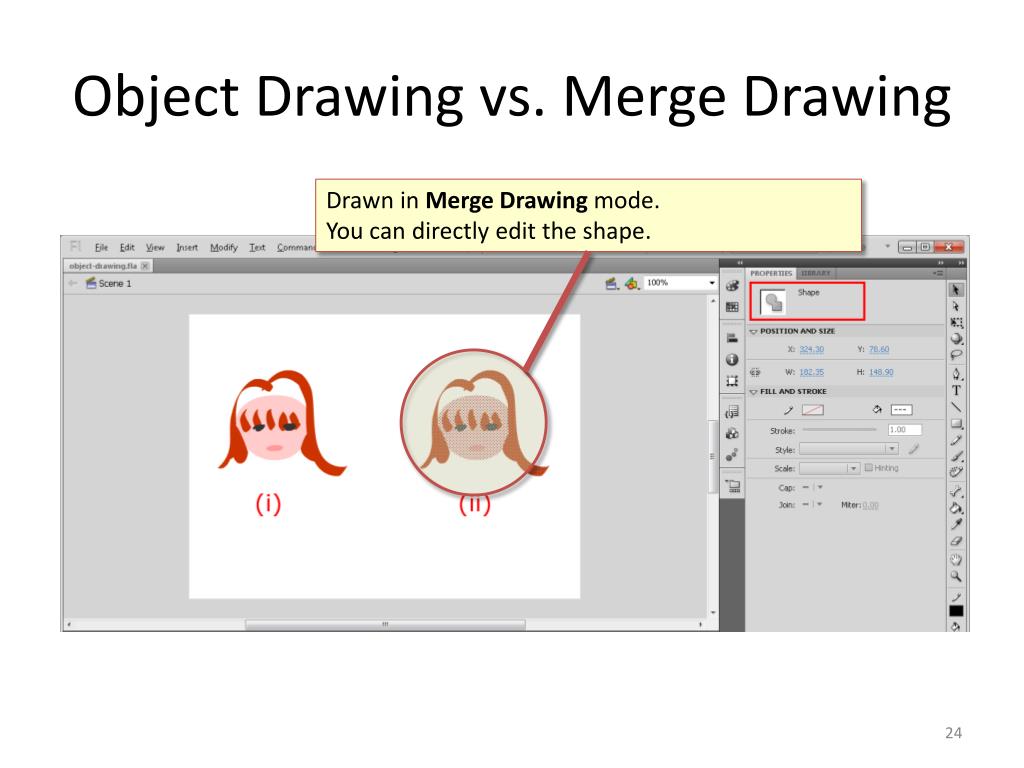Image resolution: width=1024 pixels, height=768 pixels.
Task: Click the Y value 78.60
Action: pyautogui.click(x=879, y=349)
